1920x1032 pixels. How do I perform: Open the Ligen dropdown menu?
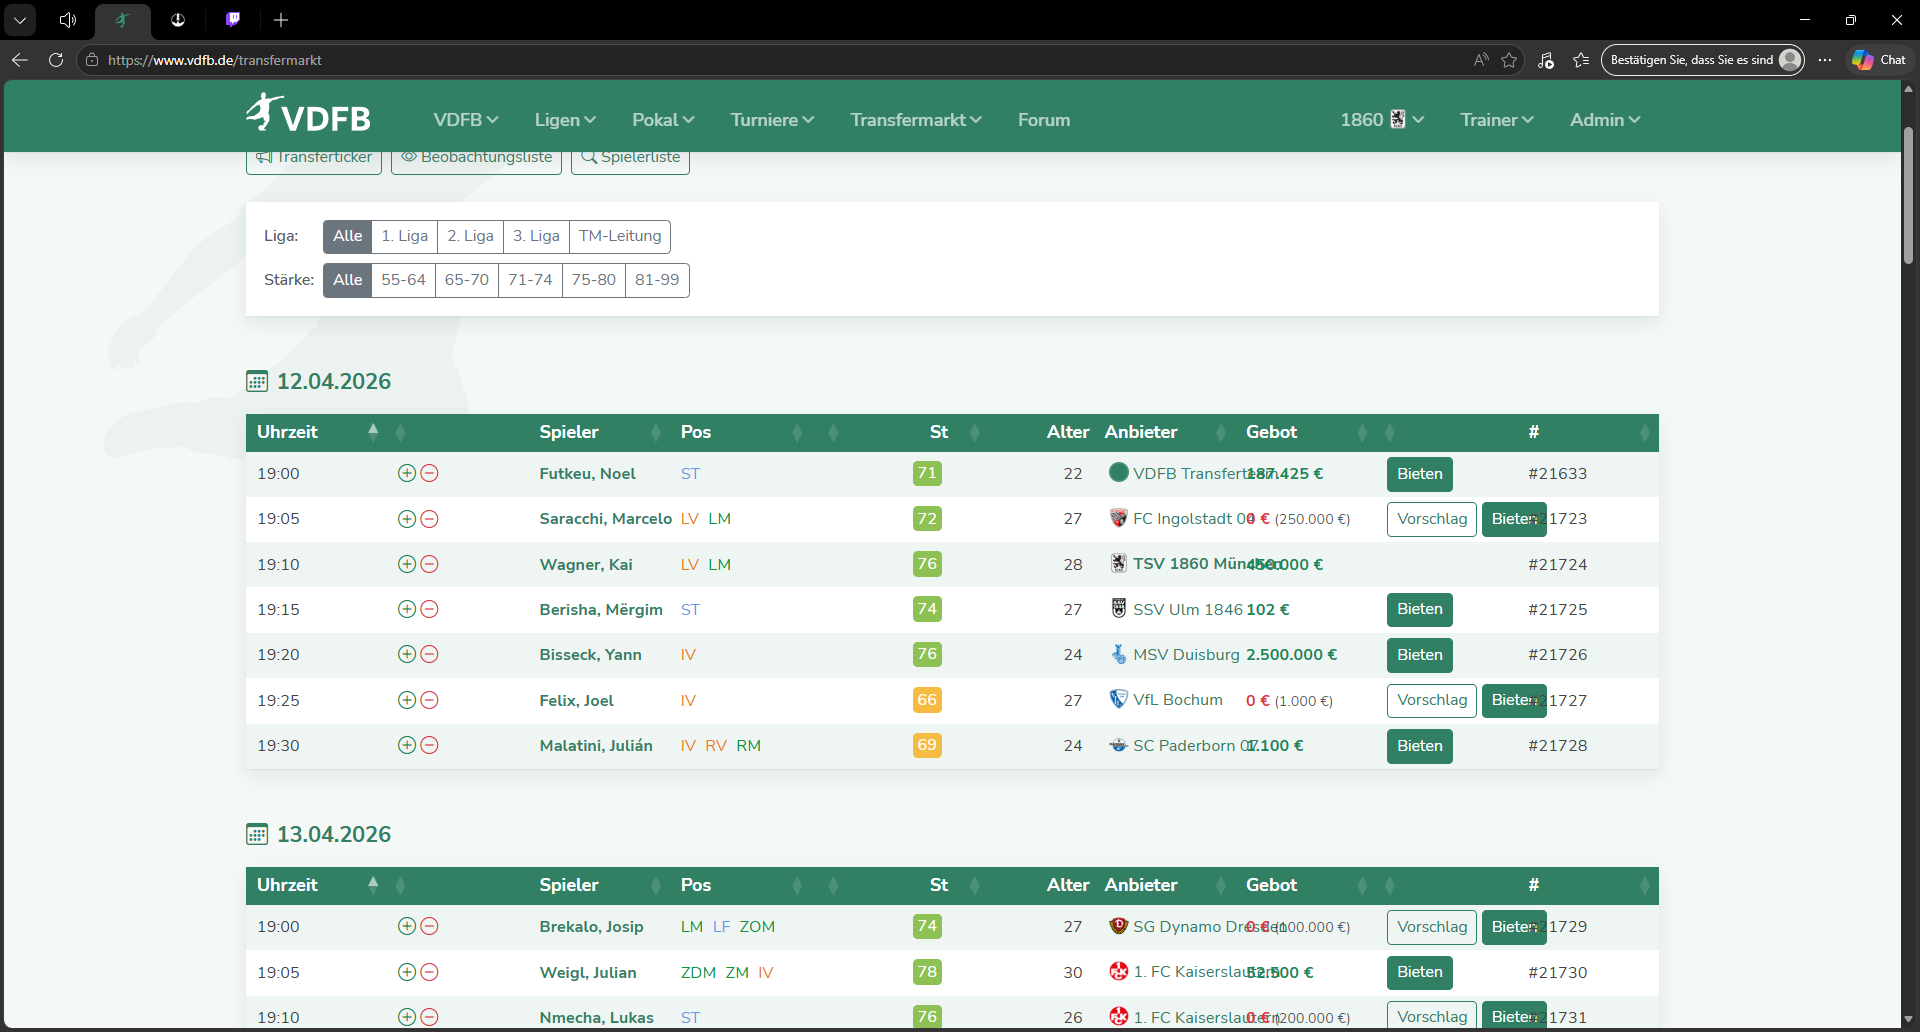564,120
